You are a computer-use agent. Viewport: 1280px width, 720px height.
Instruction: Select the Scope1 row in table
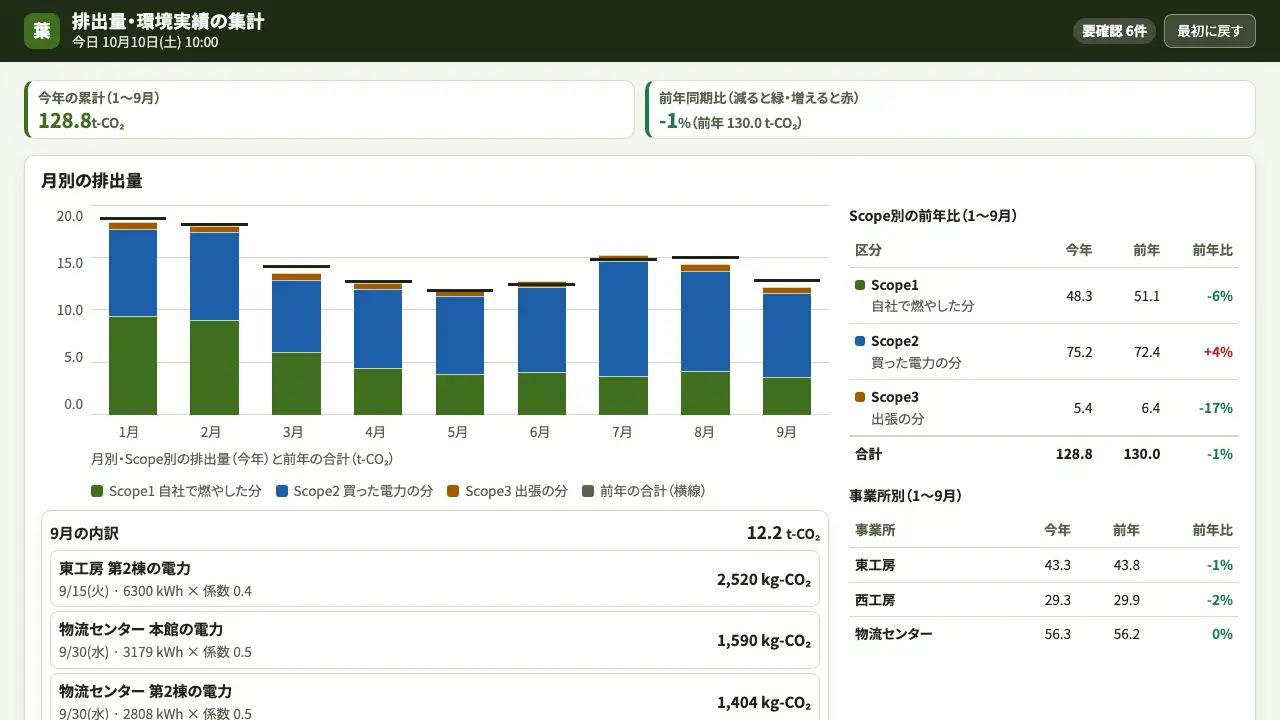coord(1044,296)
